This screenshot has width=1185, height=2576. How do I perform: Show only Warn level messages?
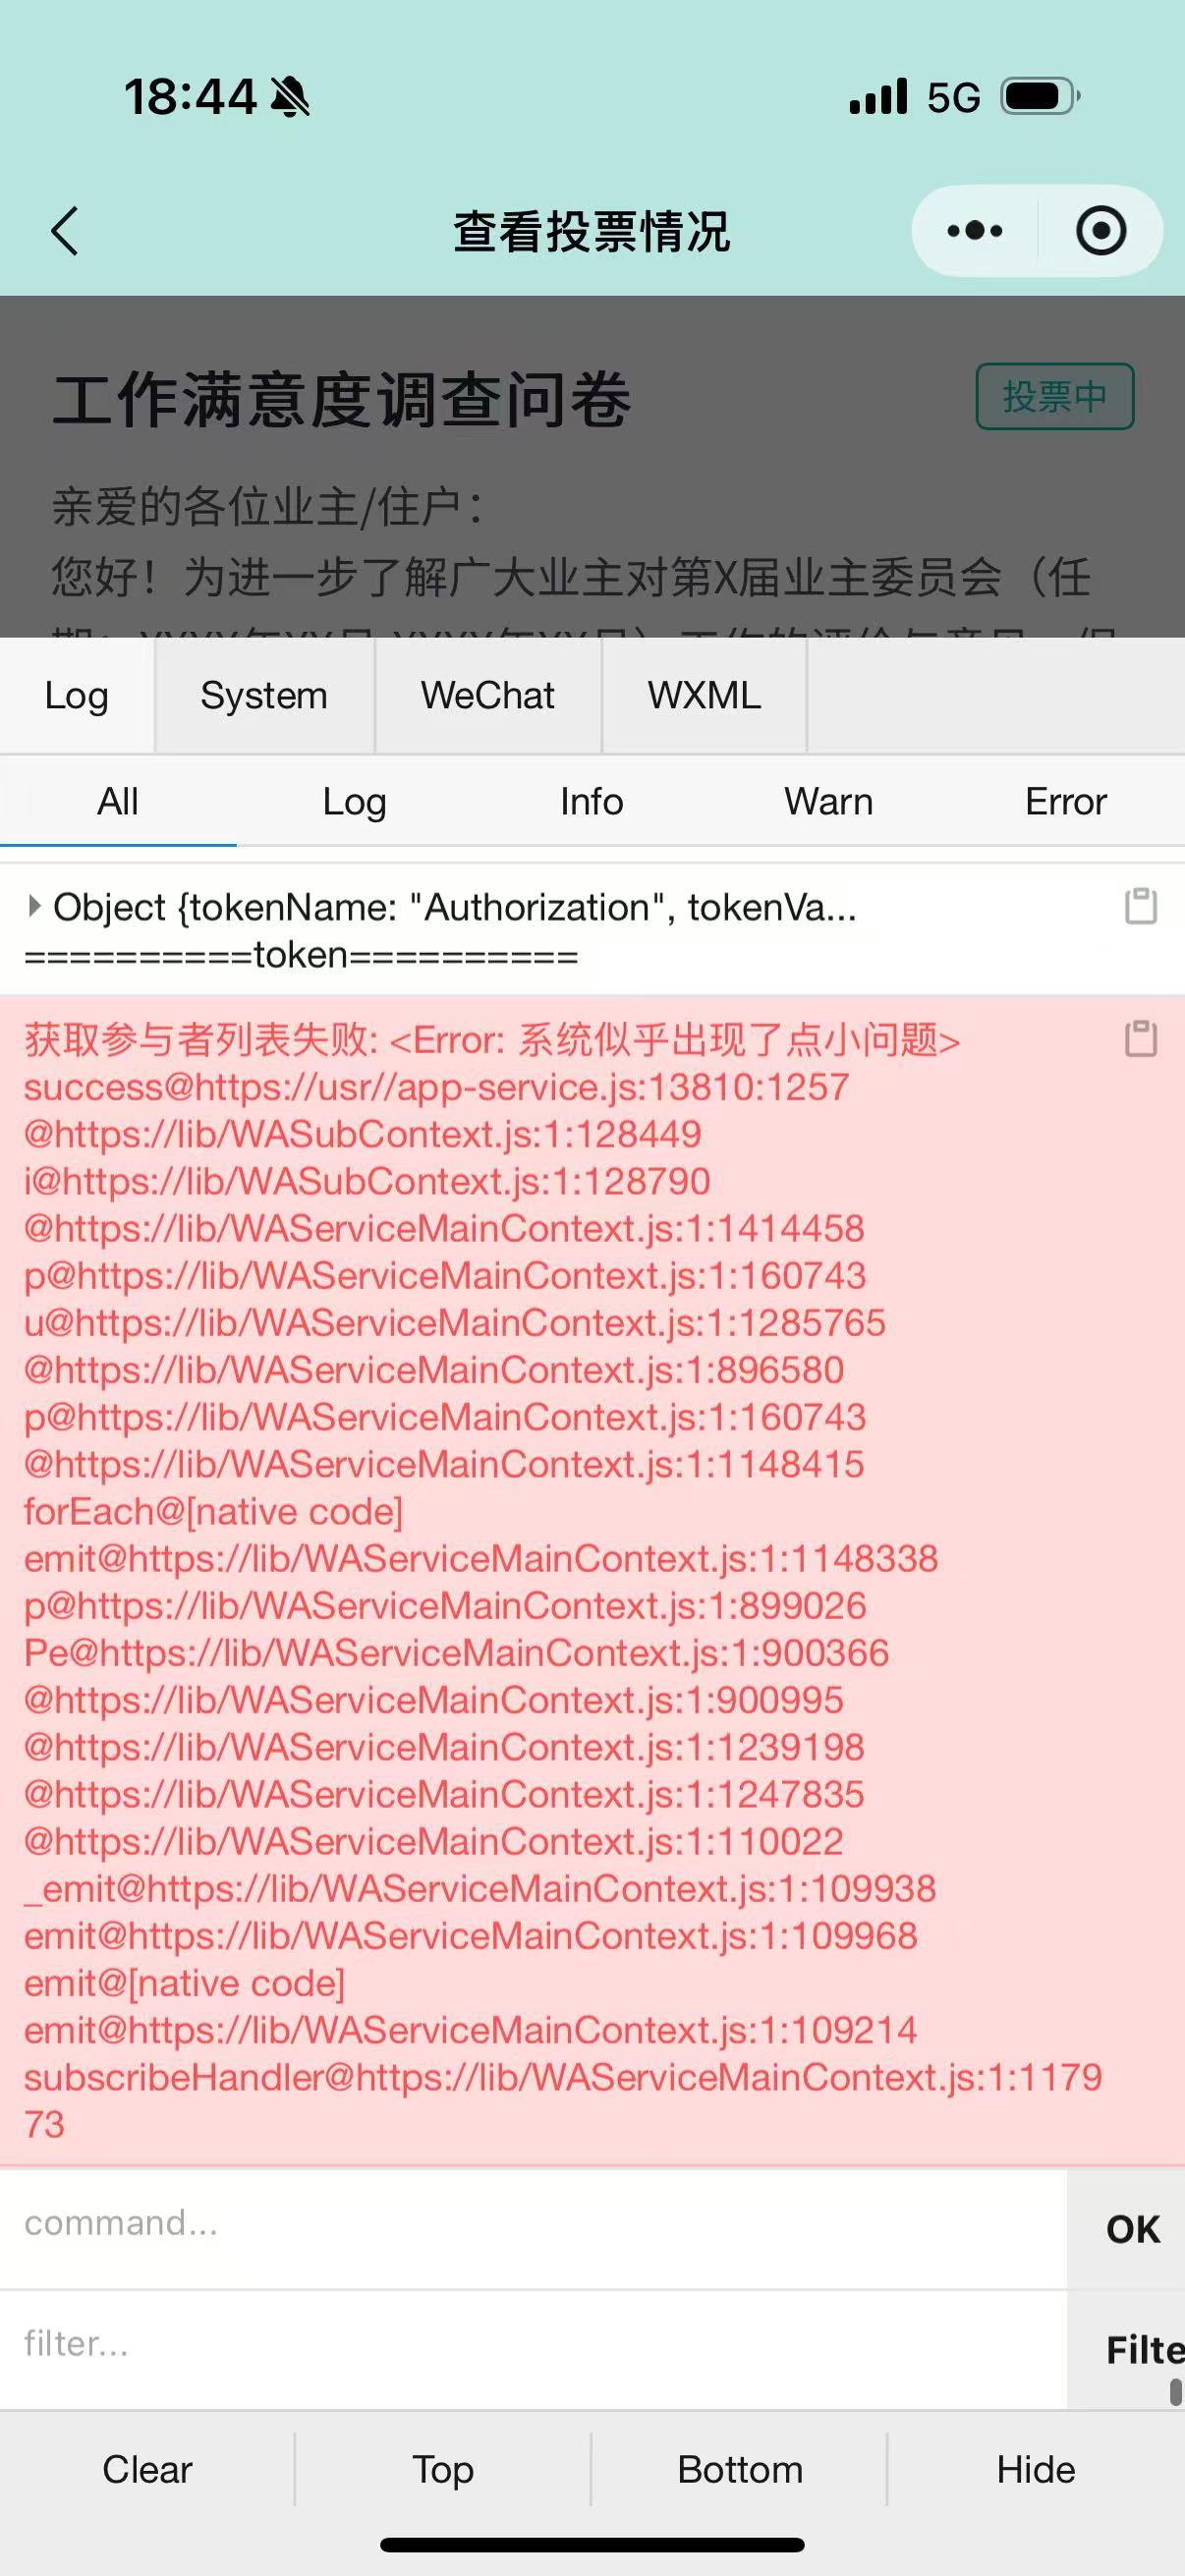(829, 801)
